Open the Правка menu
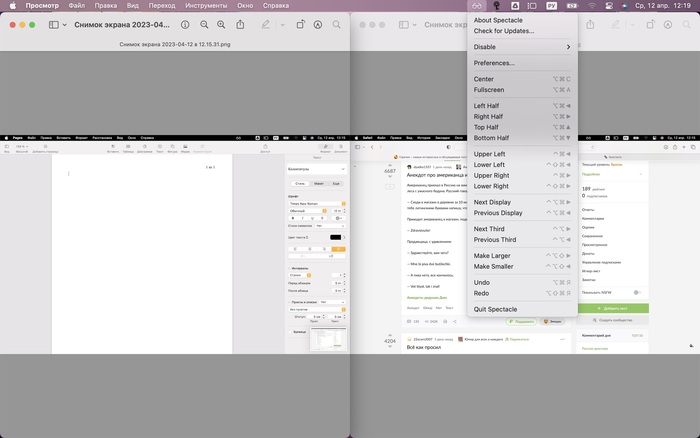This screenshot has height=438, width=700. 106,6
